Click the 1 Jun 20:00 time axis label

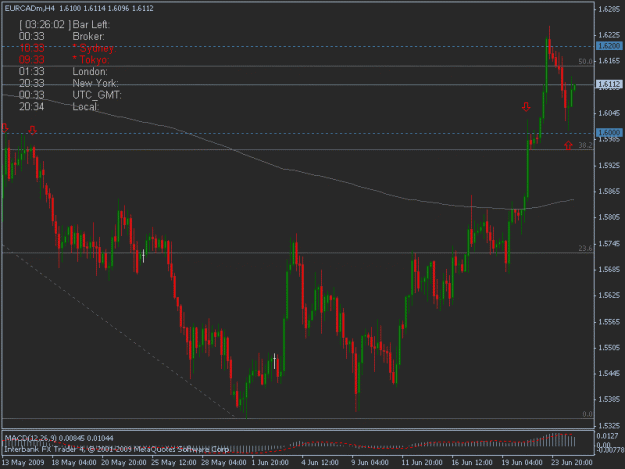point(270,463)
